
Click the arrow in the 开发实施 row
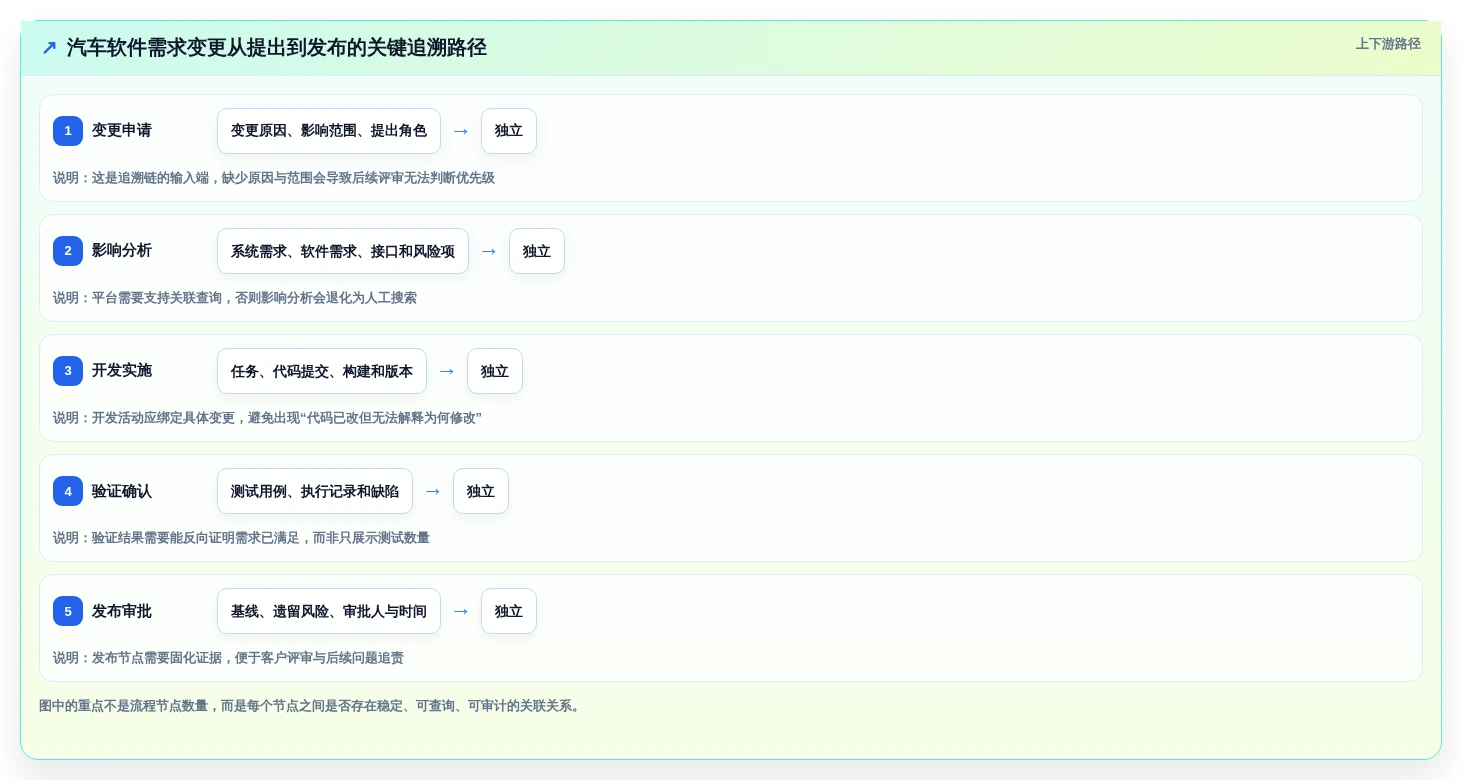click(x=447, y=371)
